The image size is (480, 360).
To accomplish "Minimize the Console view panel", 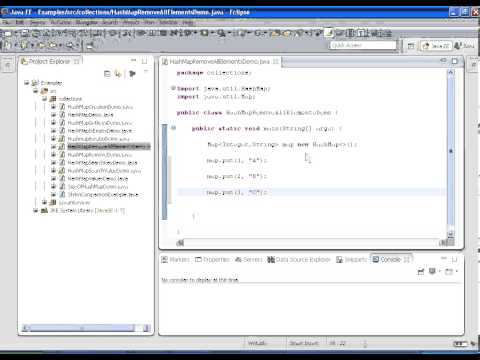I will coord(444,258).
